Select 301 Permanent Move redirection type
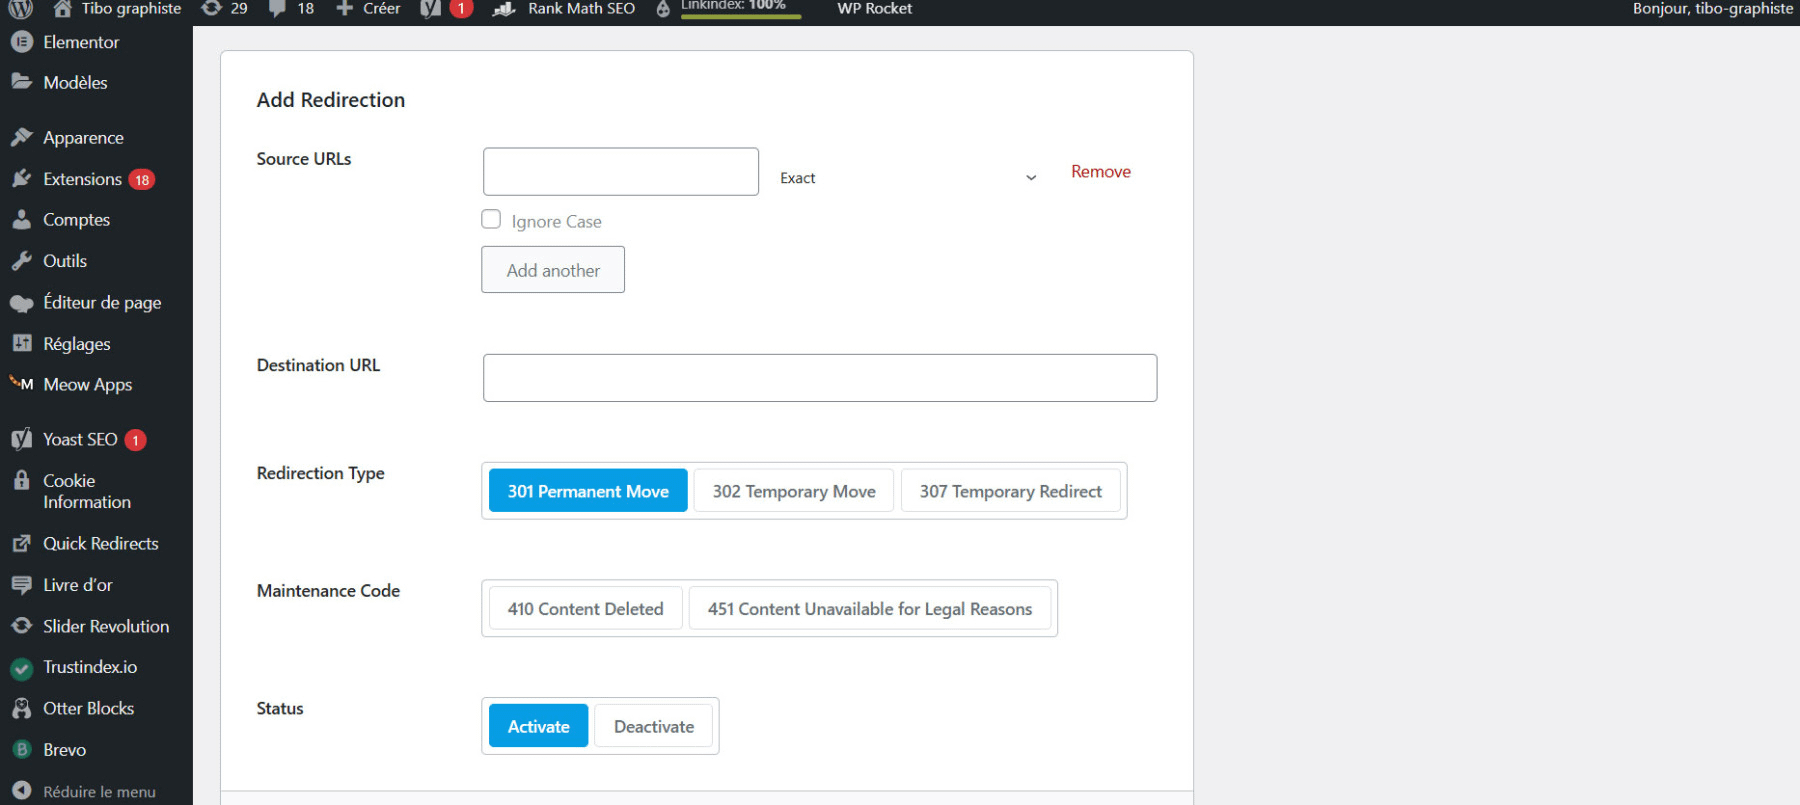The image size is (1800, 805). click(588, 491)
